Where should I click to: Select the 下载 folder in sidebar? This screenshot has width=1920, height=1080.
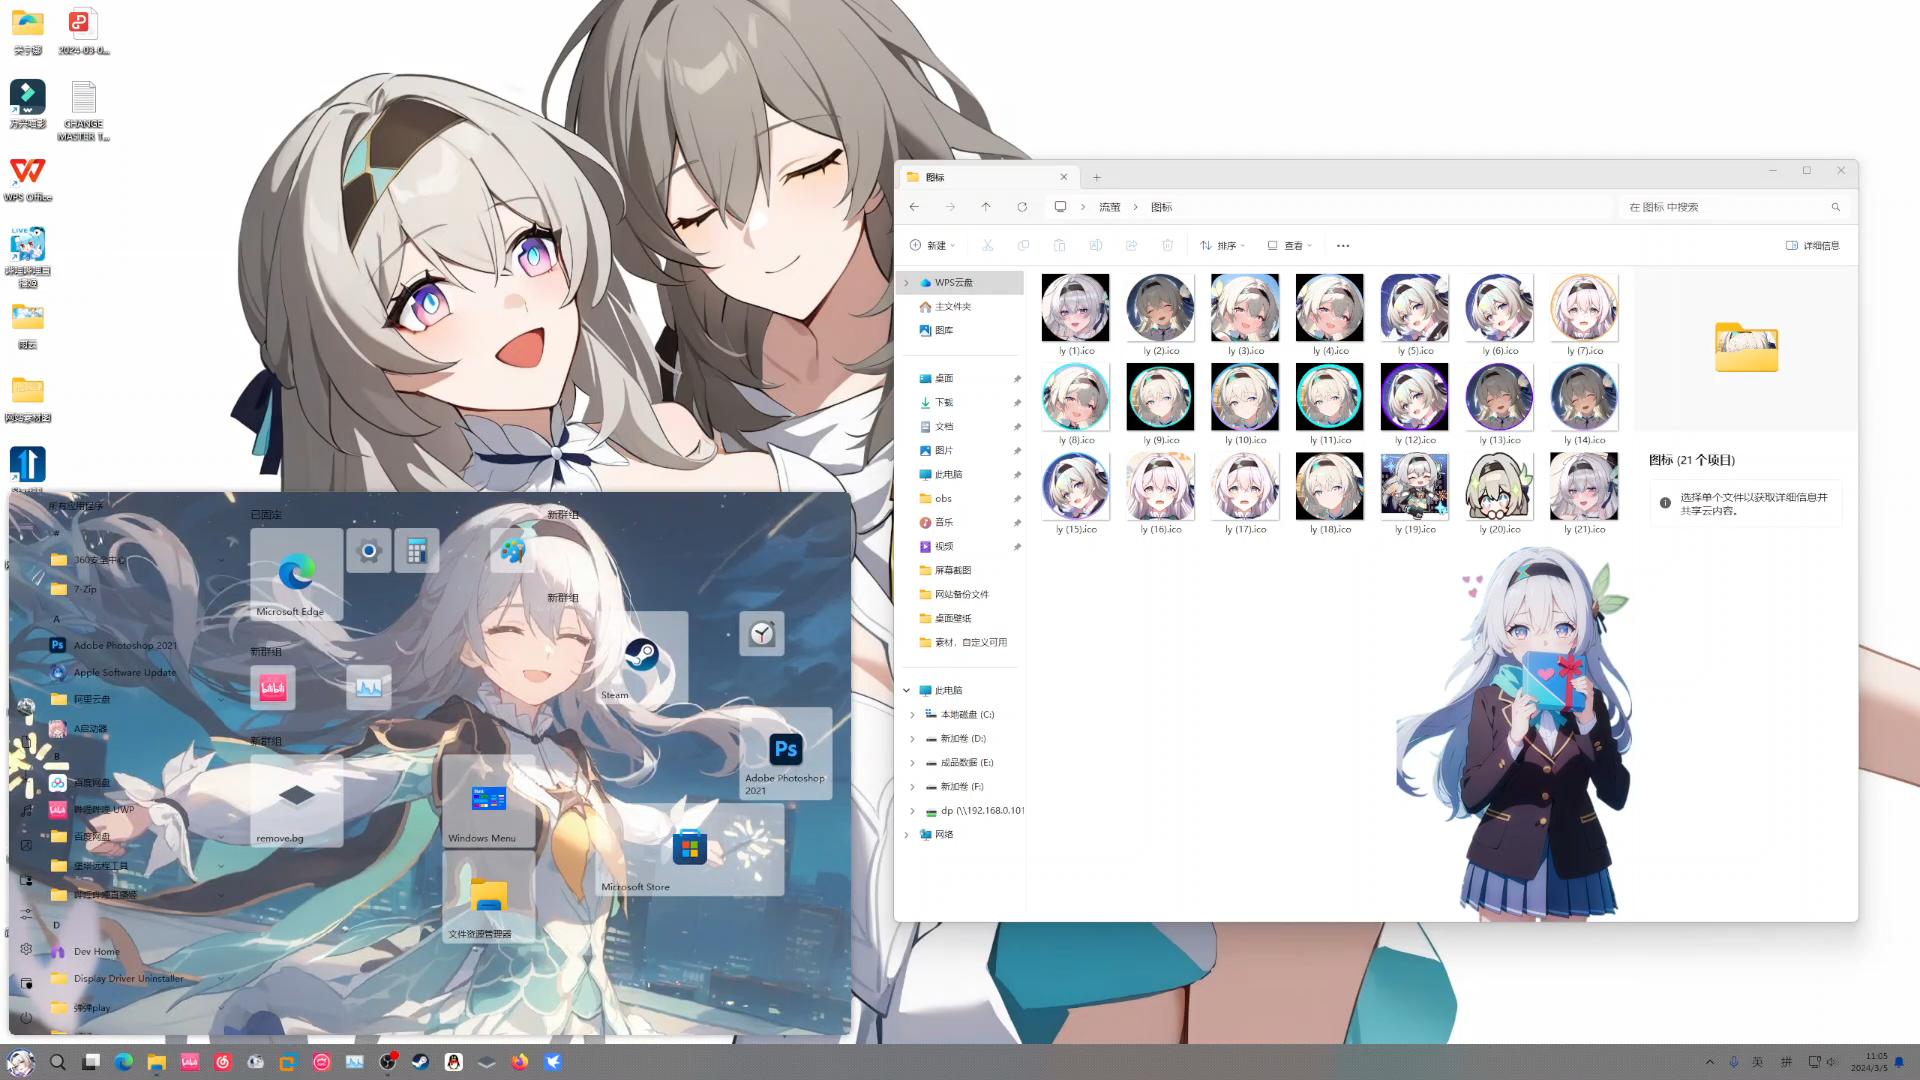point(944,402)
